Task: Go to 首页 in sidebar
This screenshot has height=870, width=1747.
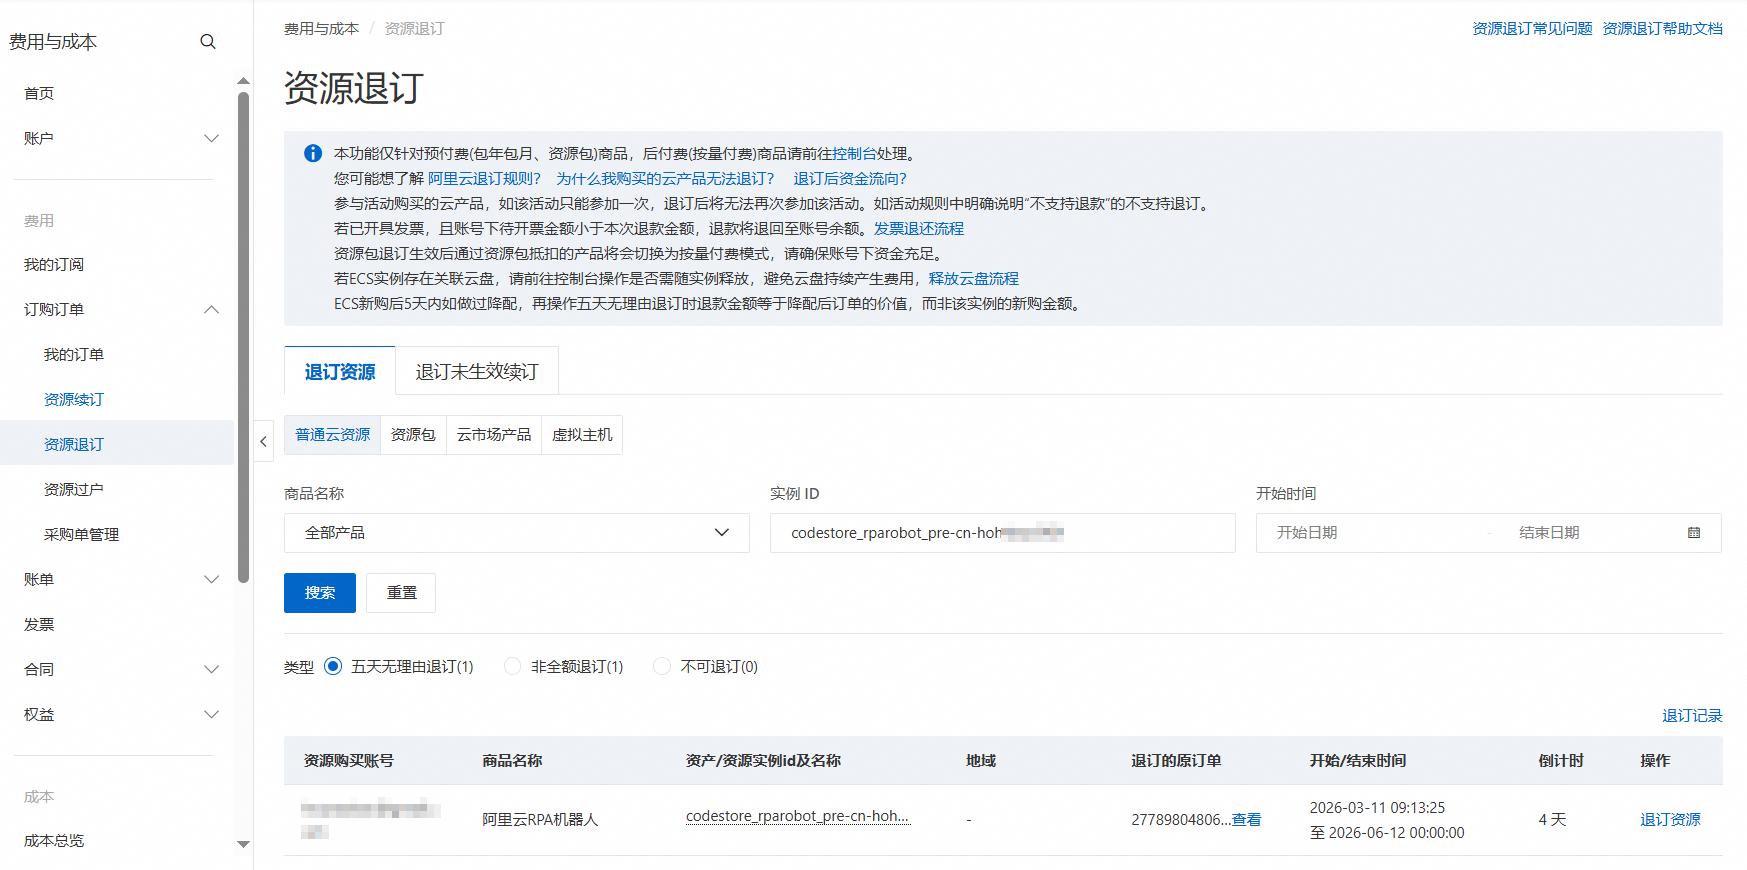Action: pyautogui.click(x=39, y=93)
